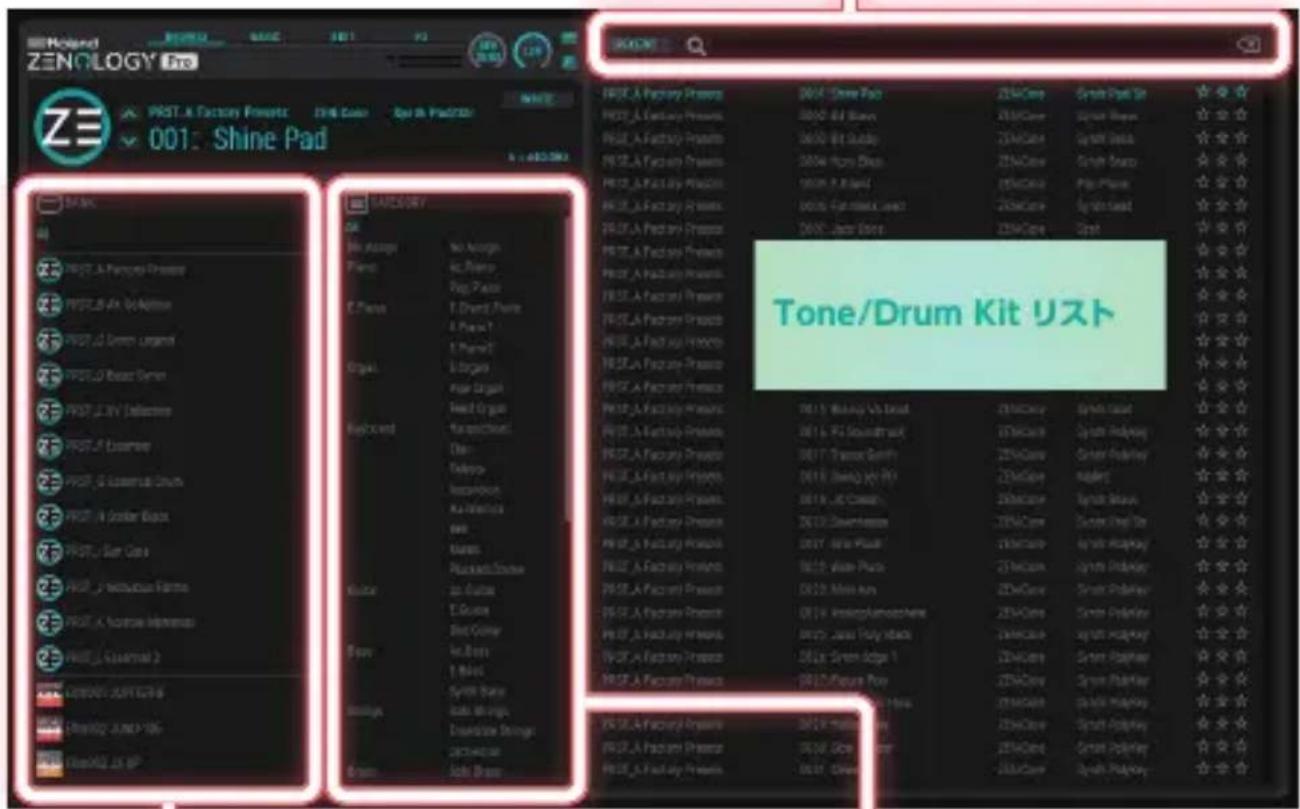Screen dimensions: 1300x809
Task: Click inside the tone search input field
Action: (970, 45)
